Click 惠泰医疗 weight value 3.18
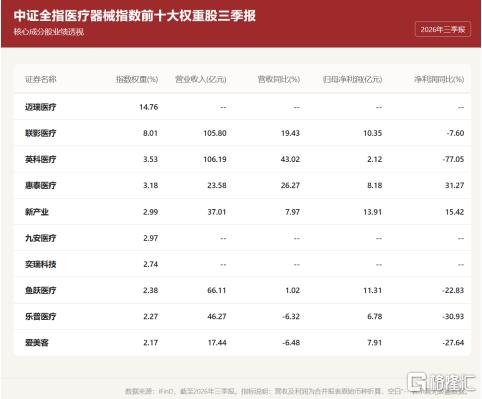The width and height of the screenshot is (482, 399). [150, 185]
